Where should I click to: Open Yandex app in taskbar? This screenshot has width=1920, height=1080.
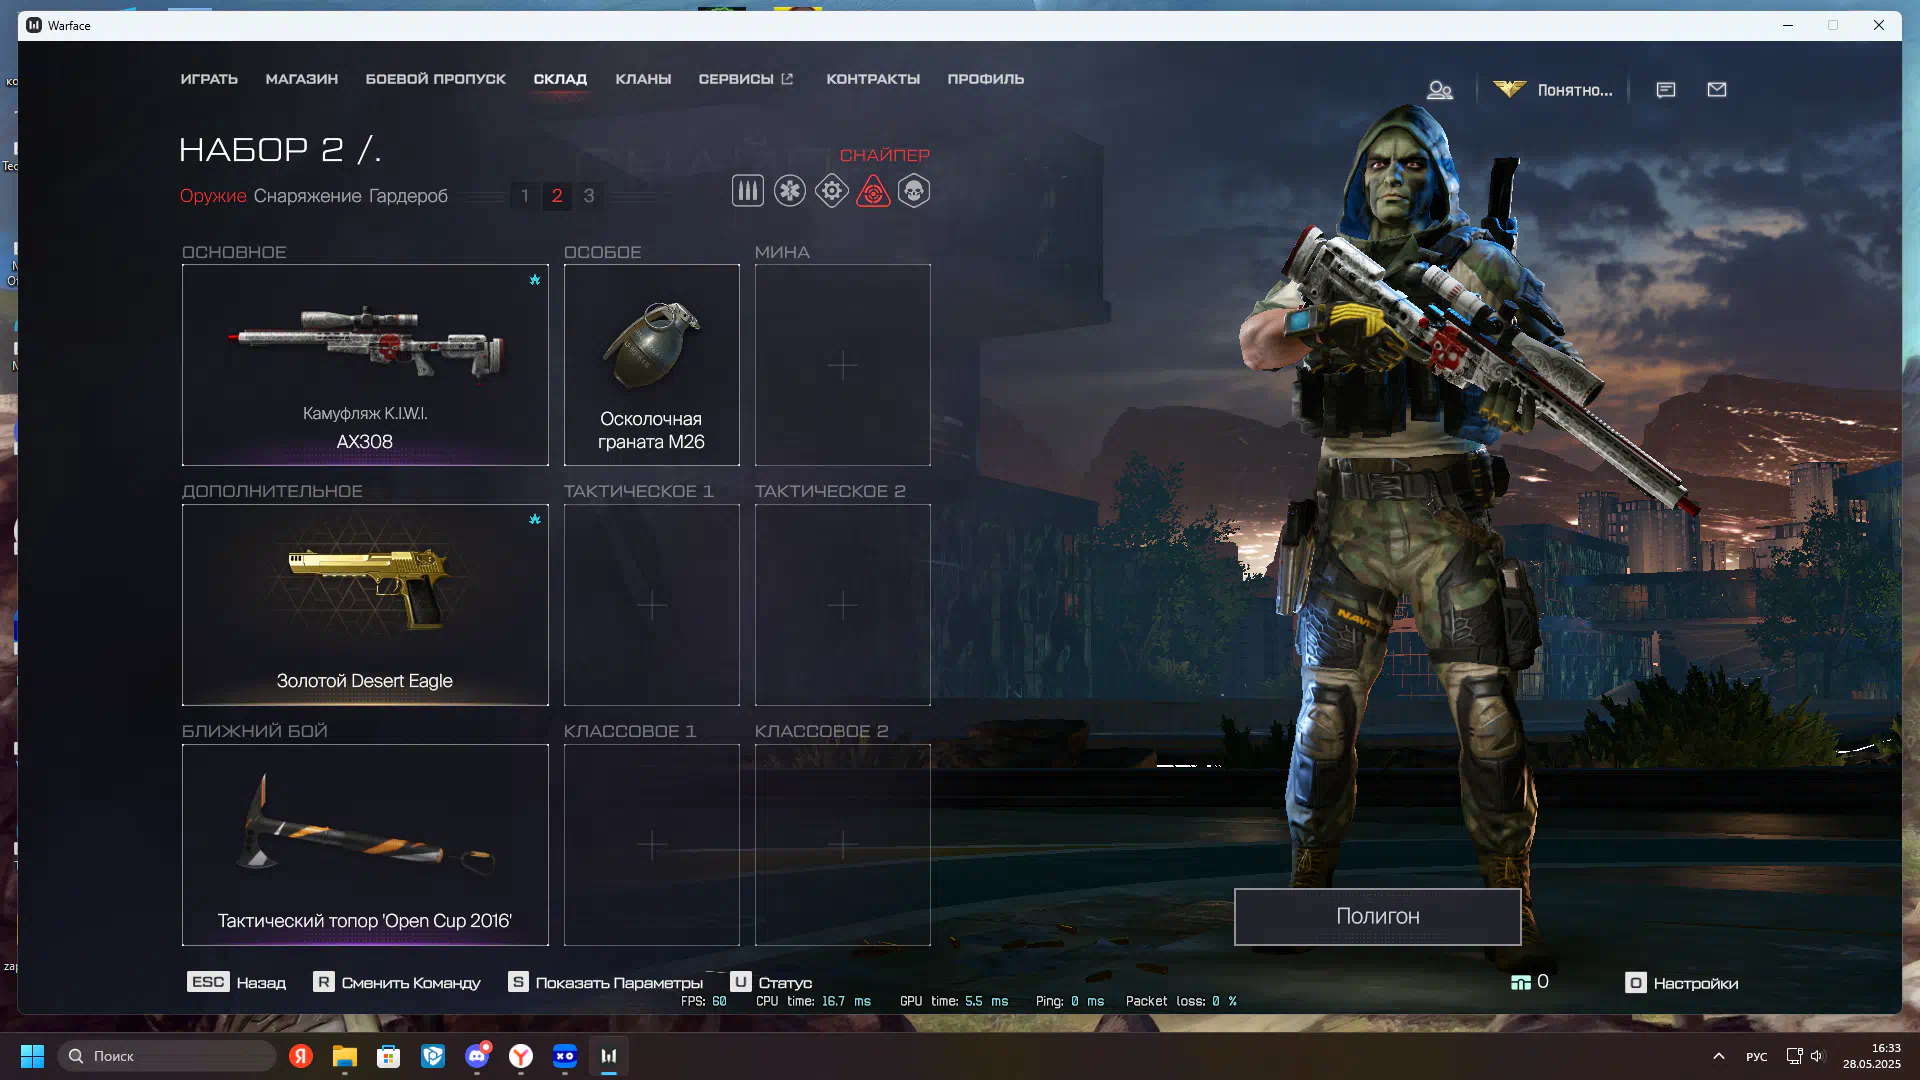pos(301,1056)
